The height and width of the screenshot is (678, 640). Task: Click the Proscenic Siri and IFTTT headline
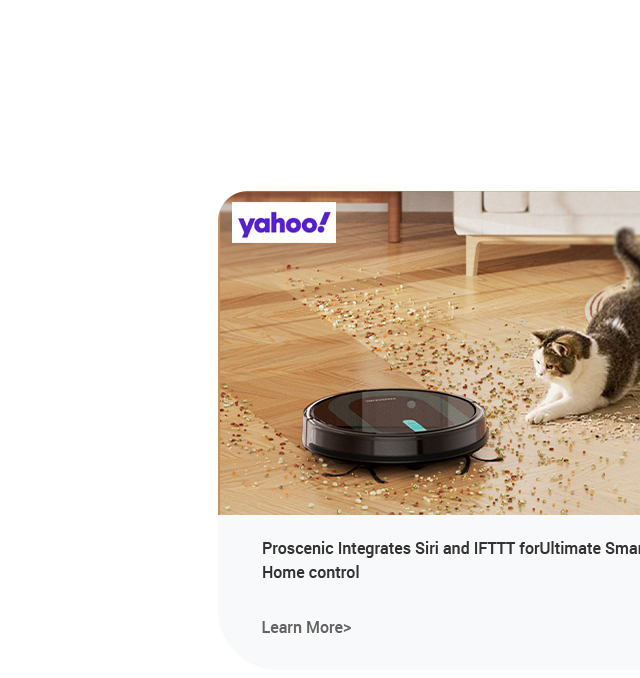click(x=451, y=560)
